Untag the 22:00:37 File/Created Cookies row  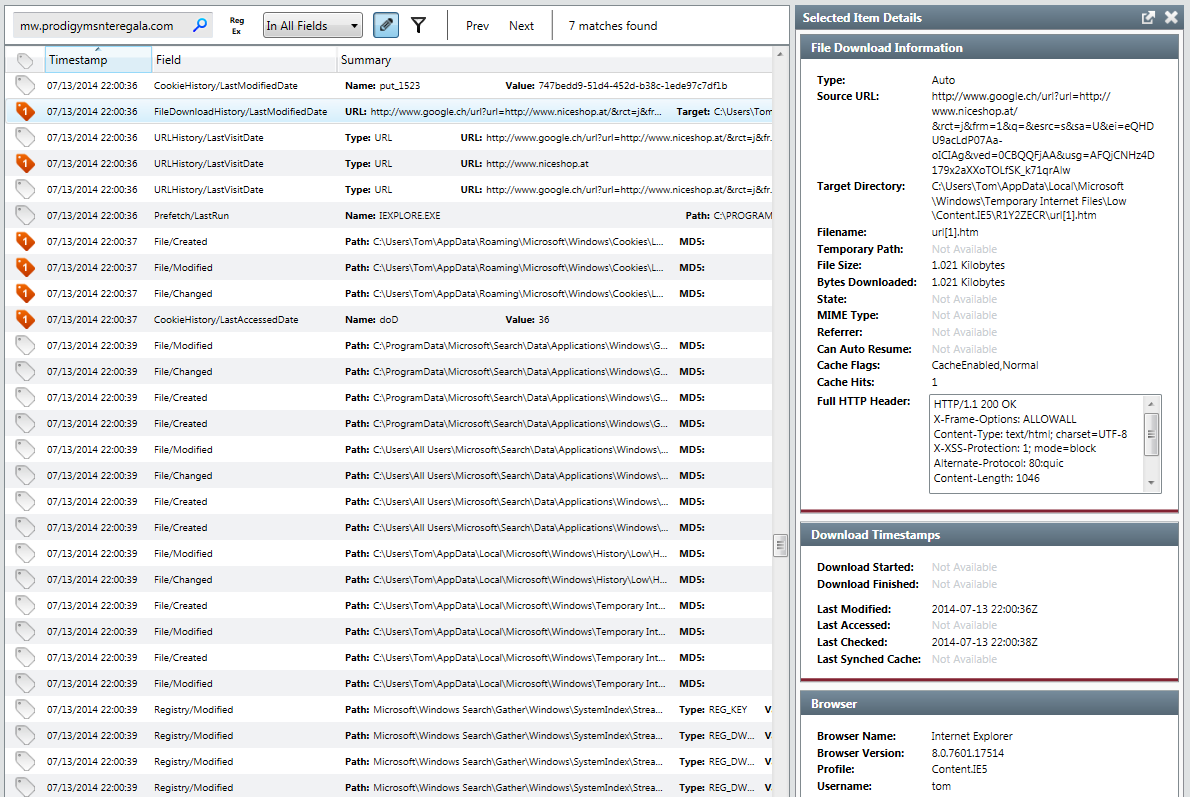click(x=25, y=241)
